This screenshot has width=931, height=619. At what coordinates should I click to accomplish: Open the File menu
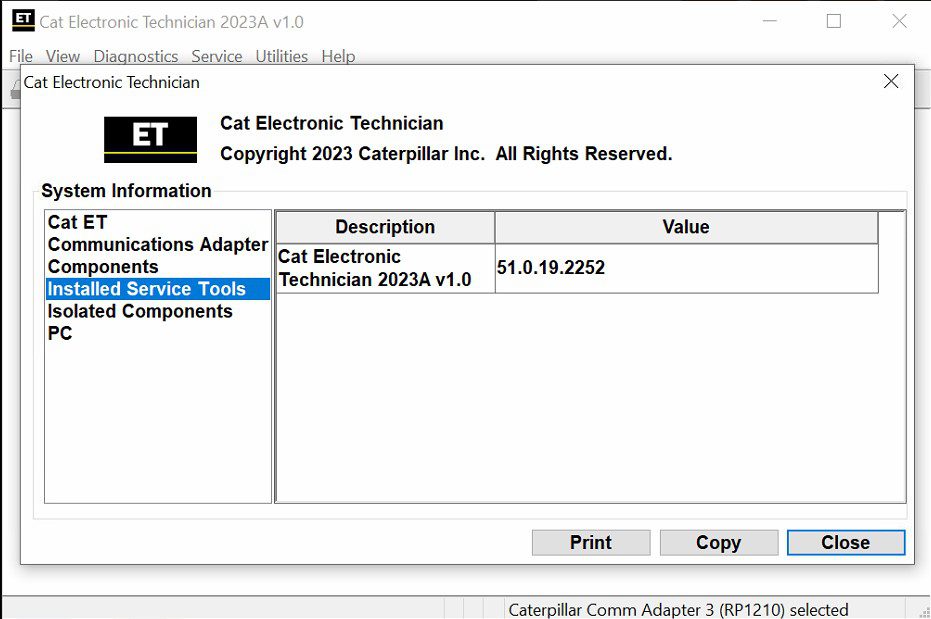point(18,56)
